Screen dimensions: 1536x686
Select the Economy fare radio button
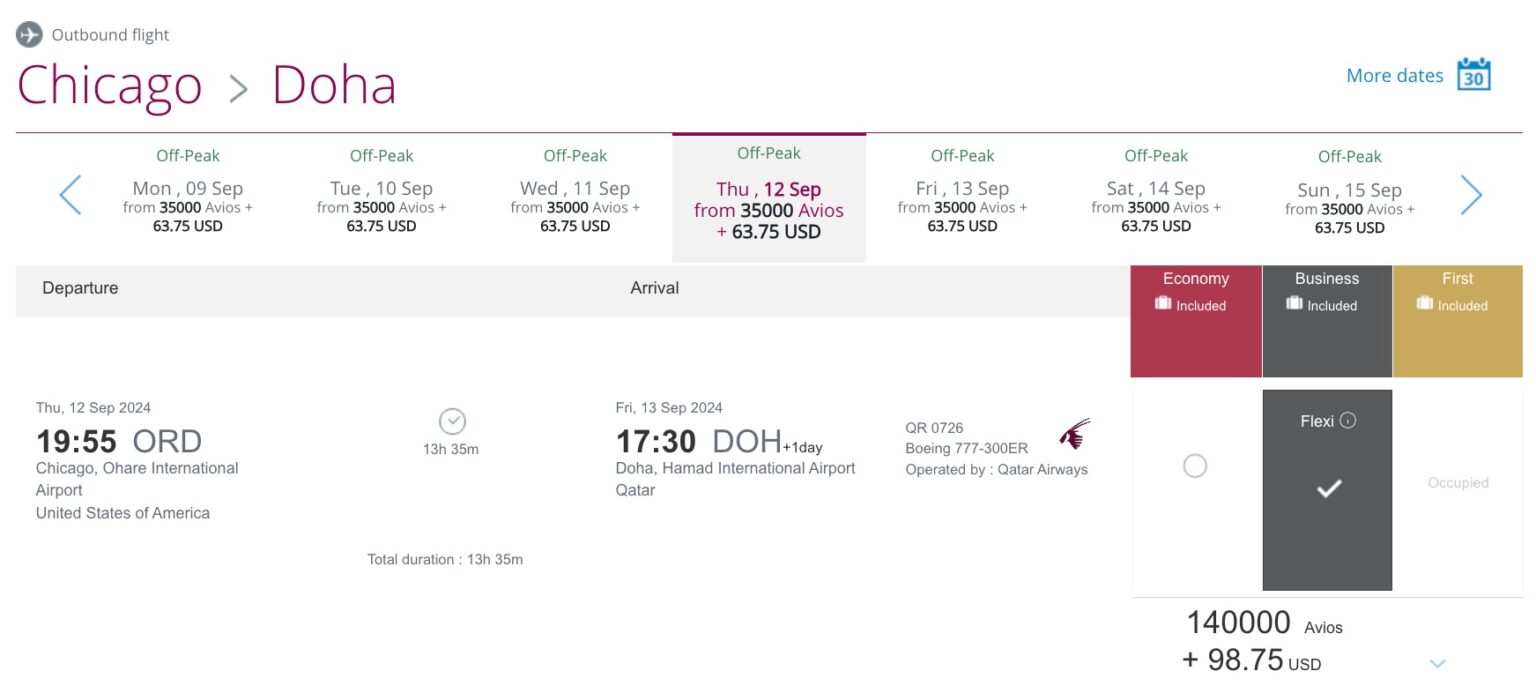(1196, 465)
